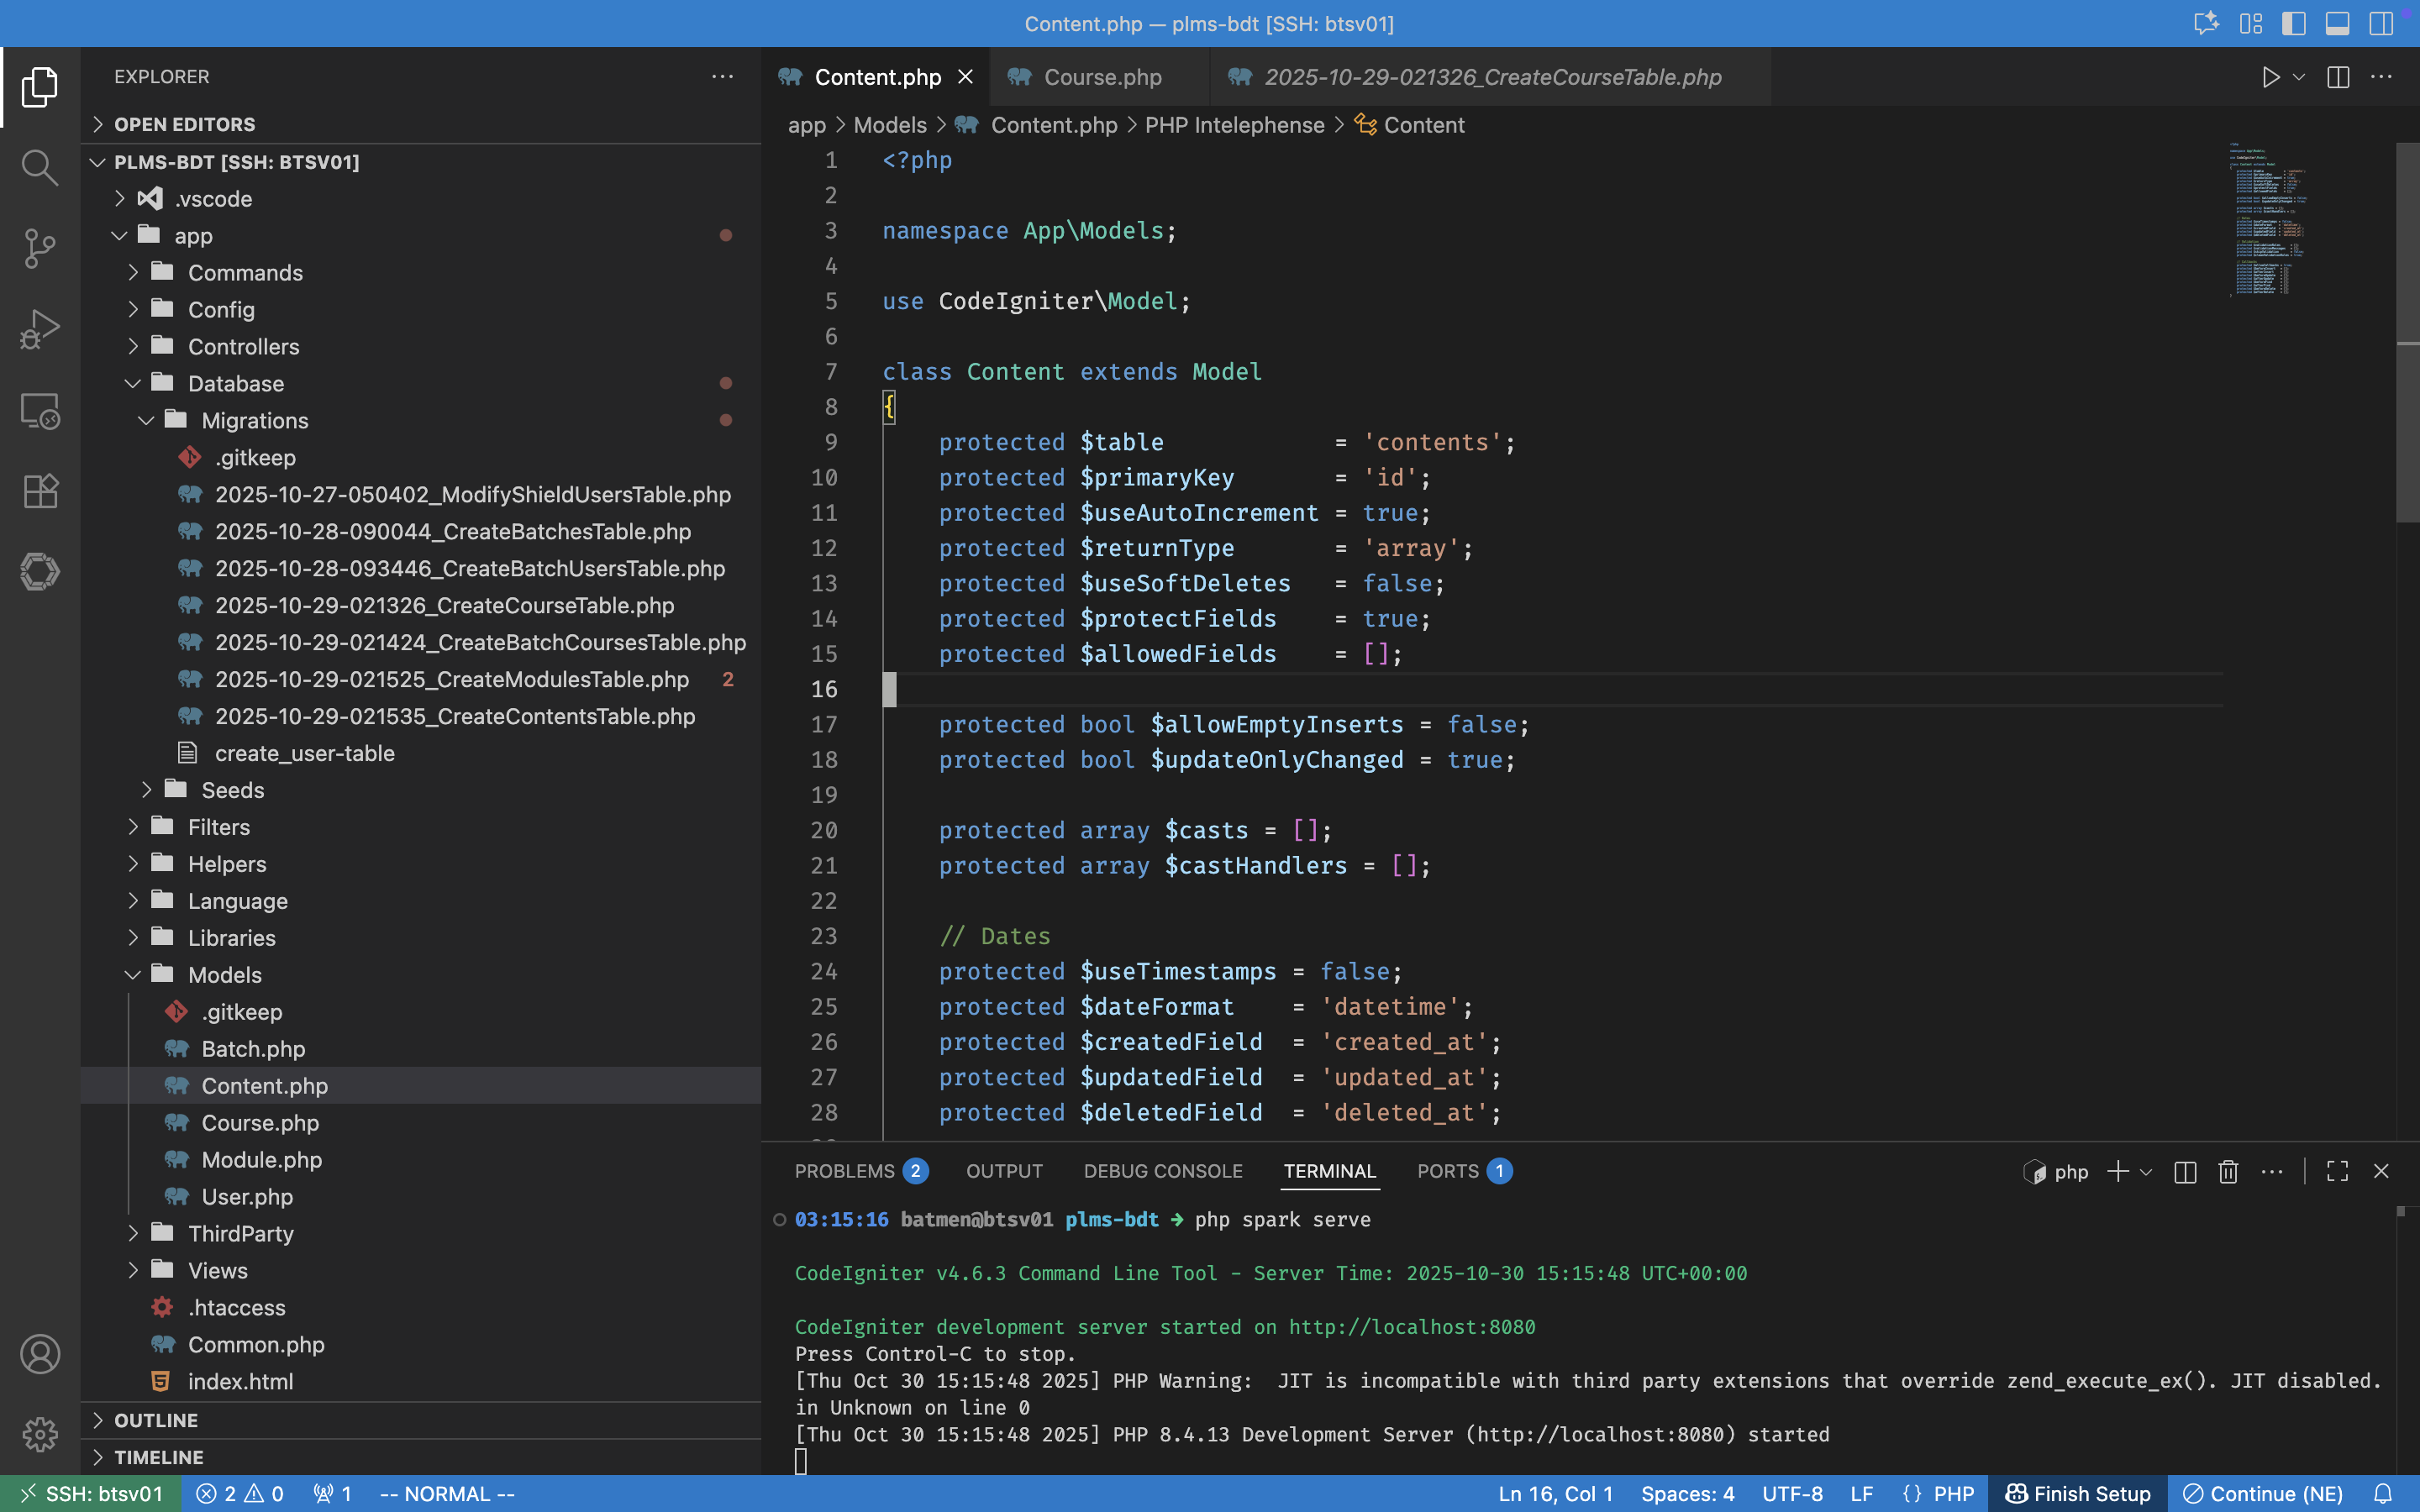This screenshot has width=2420, height=1512.
Task: Click Finish Setup in status bar
Action: point(2078,1493)
